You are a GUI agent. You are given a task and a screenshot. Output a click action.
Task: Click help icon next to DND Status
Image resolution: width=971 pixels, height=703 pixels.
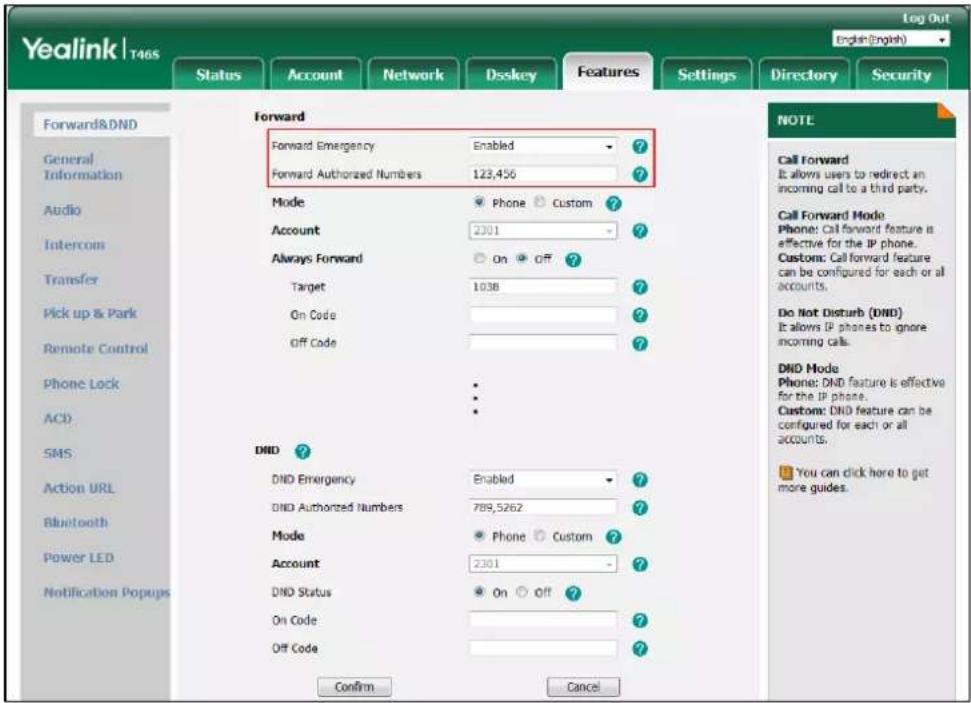point(573,593)
